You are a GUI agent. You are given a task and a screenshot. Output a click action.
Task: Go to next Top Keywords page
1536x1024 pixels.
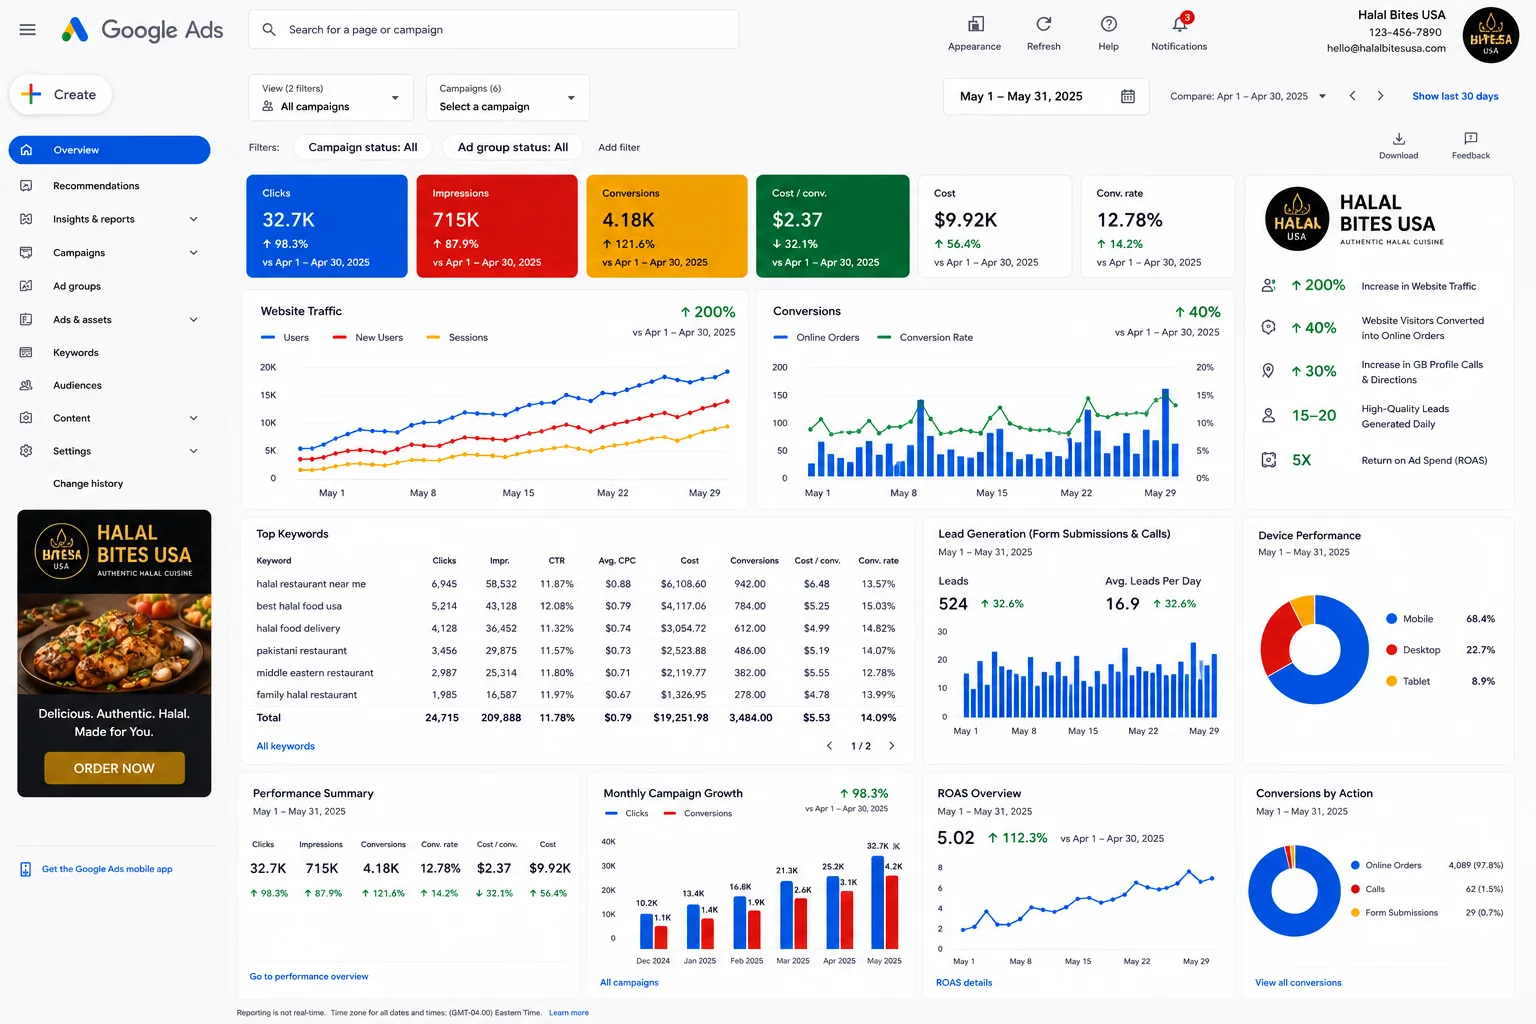(x=892, y=746)
